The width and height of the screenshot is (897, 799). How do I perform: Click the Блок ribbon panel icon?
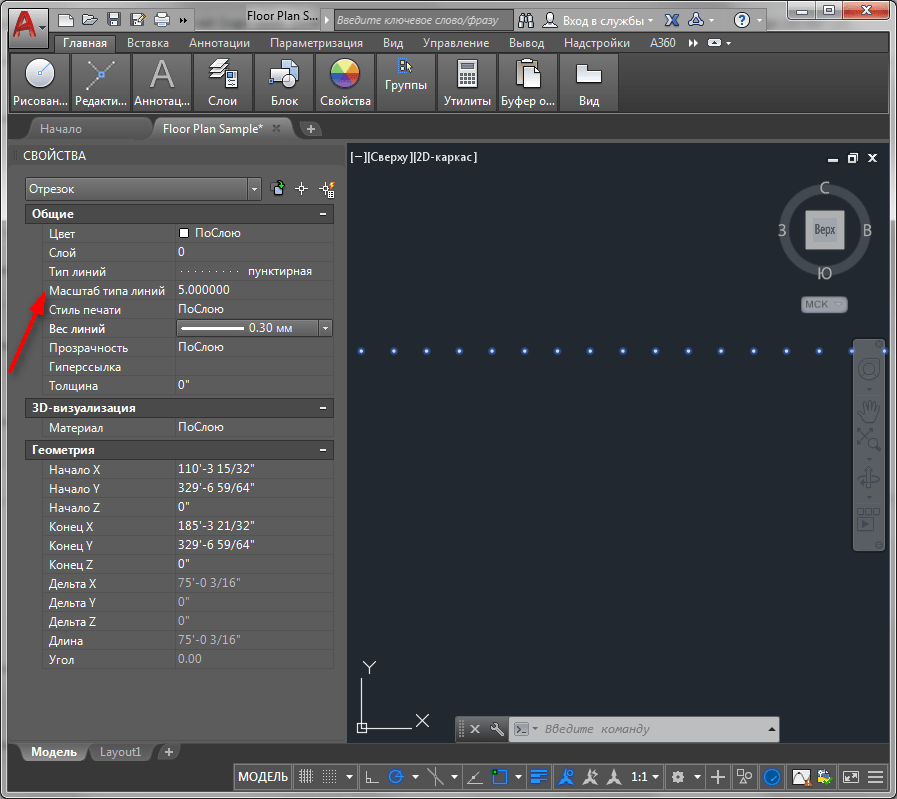284,82
